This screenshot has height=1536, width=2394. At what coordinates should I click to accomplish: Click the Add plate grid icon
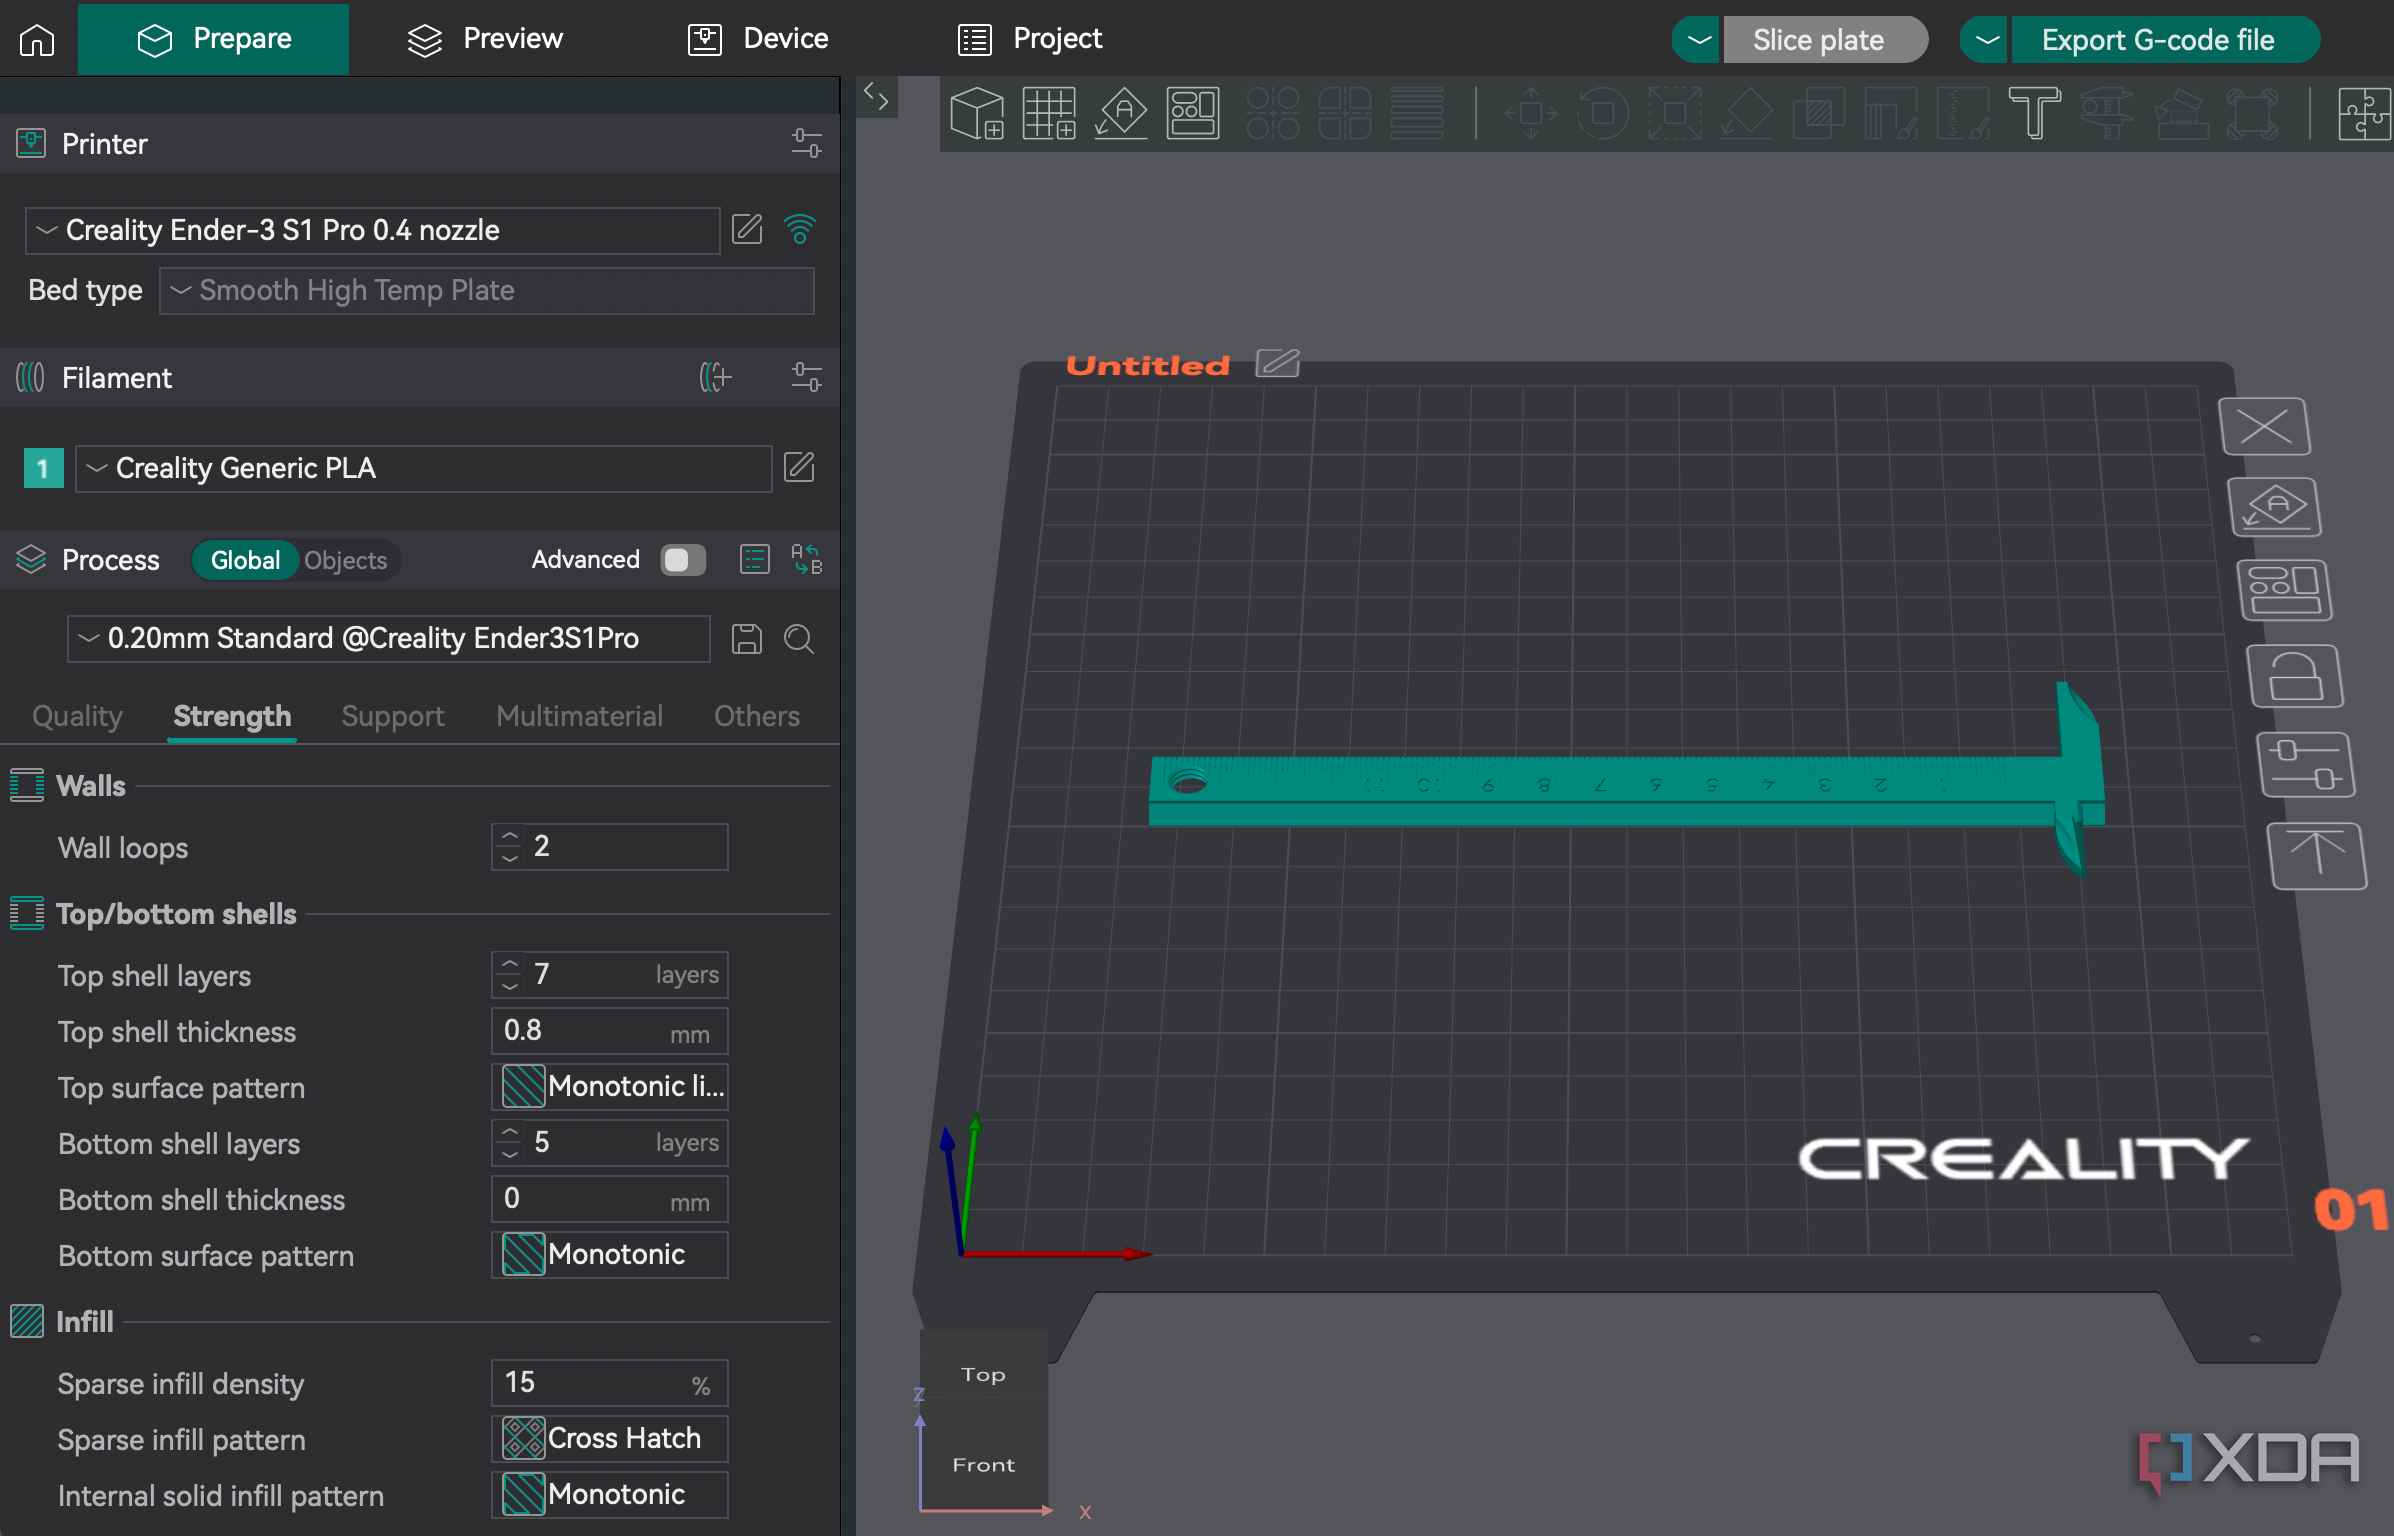tap(1049, 113)
